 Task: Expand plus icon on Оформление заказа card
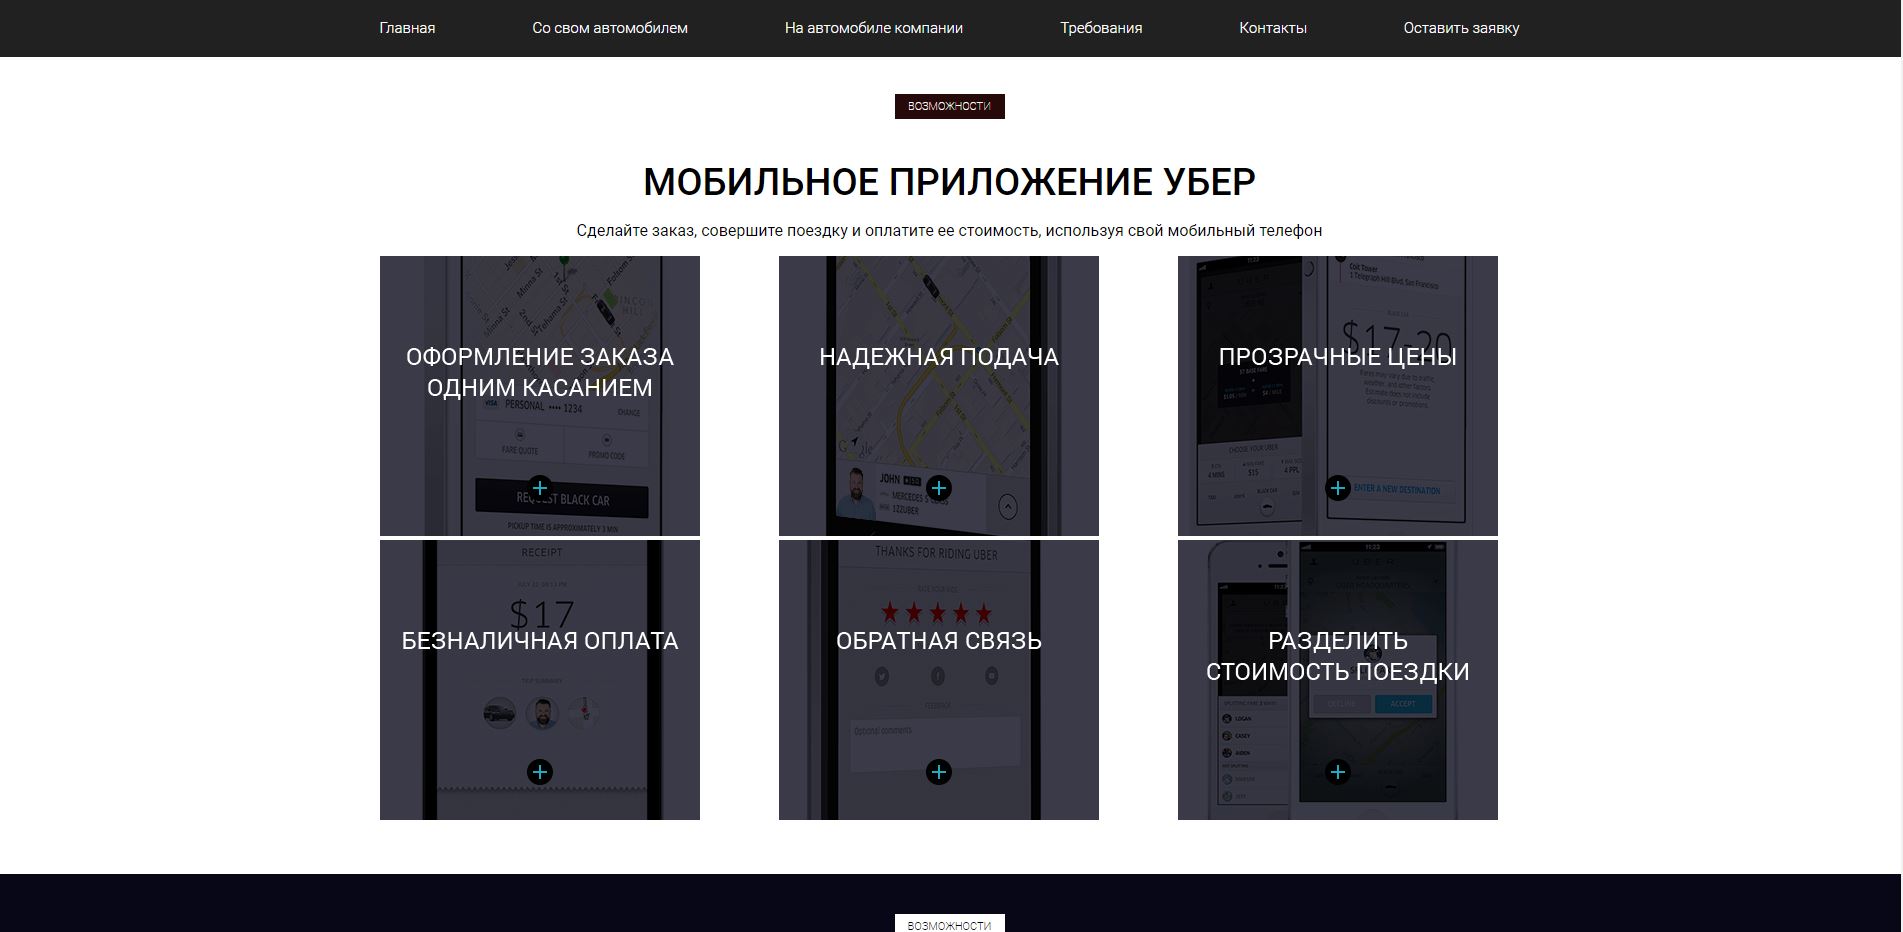pyautogui.click(x=540, y=488)
